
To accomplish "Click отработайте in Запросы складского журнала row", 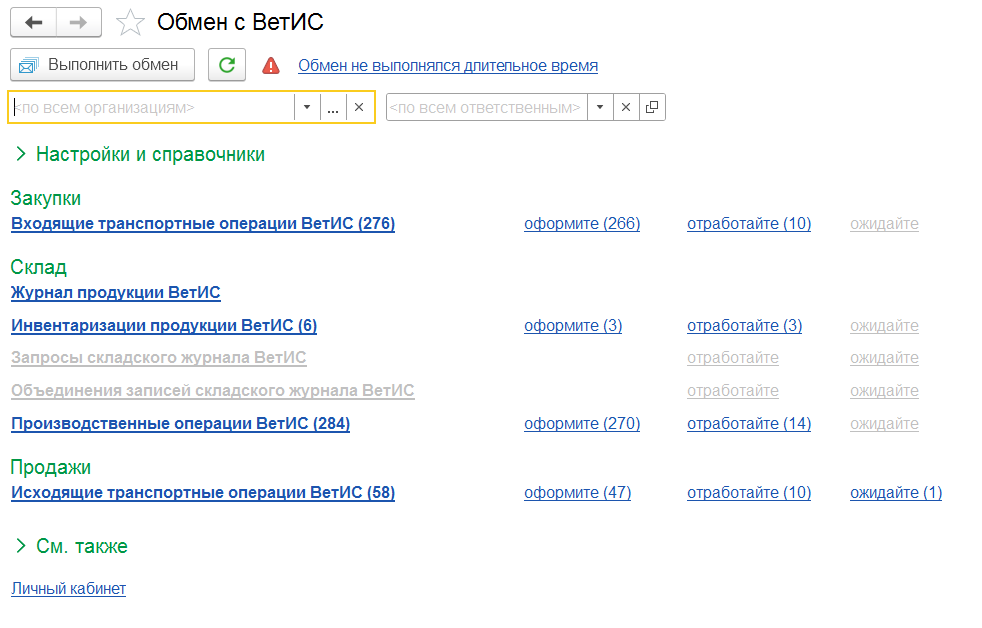I will pyautogui.click(x=733, y=358).
